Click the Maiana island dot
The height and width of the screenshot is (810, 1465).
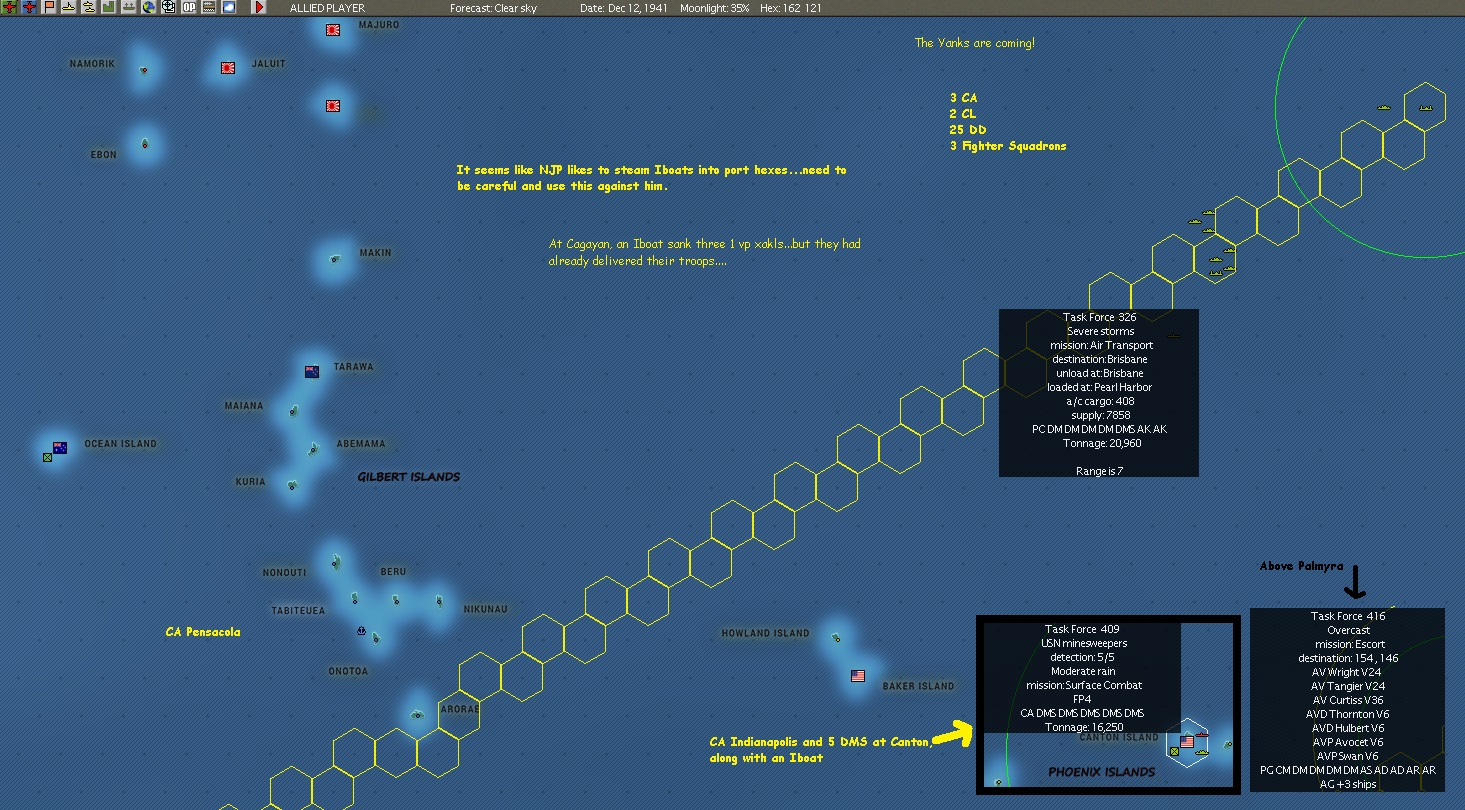pyautogui.click(x=293, y=411)
